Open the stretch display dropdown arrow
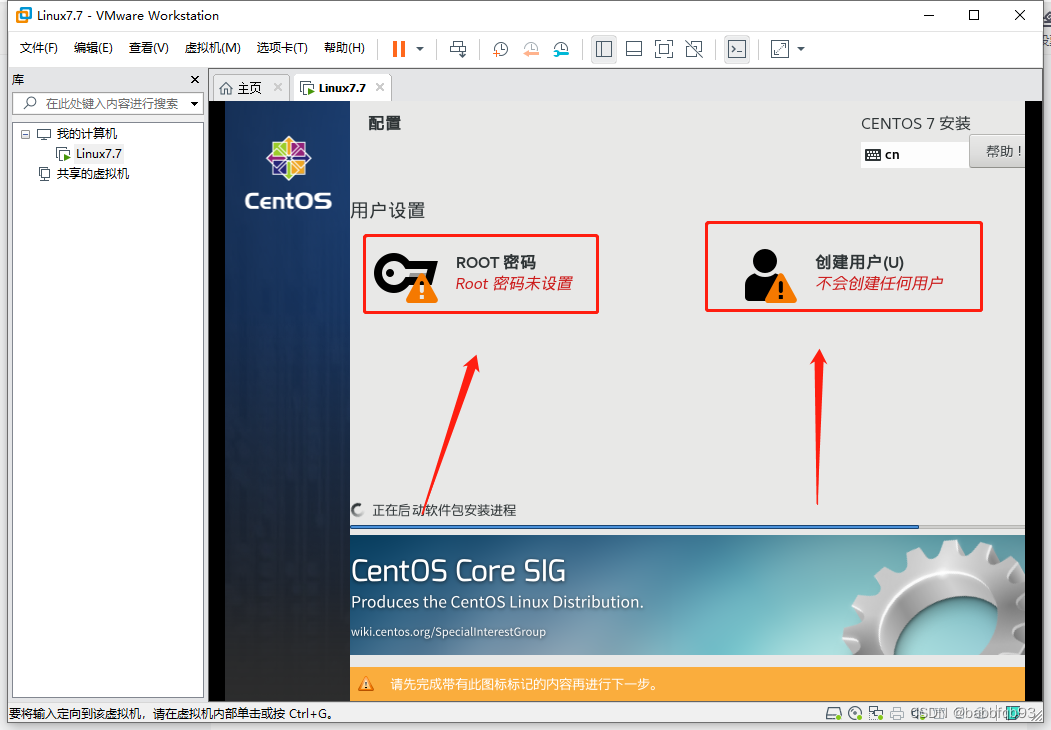The image size is (1051, 730). (801, 49)
